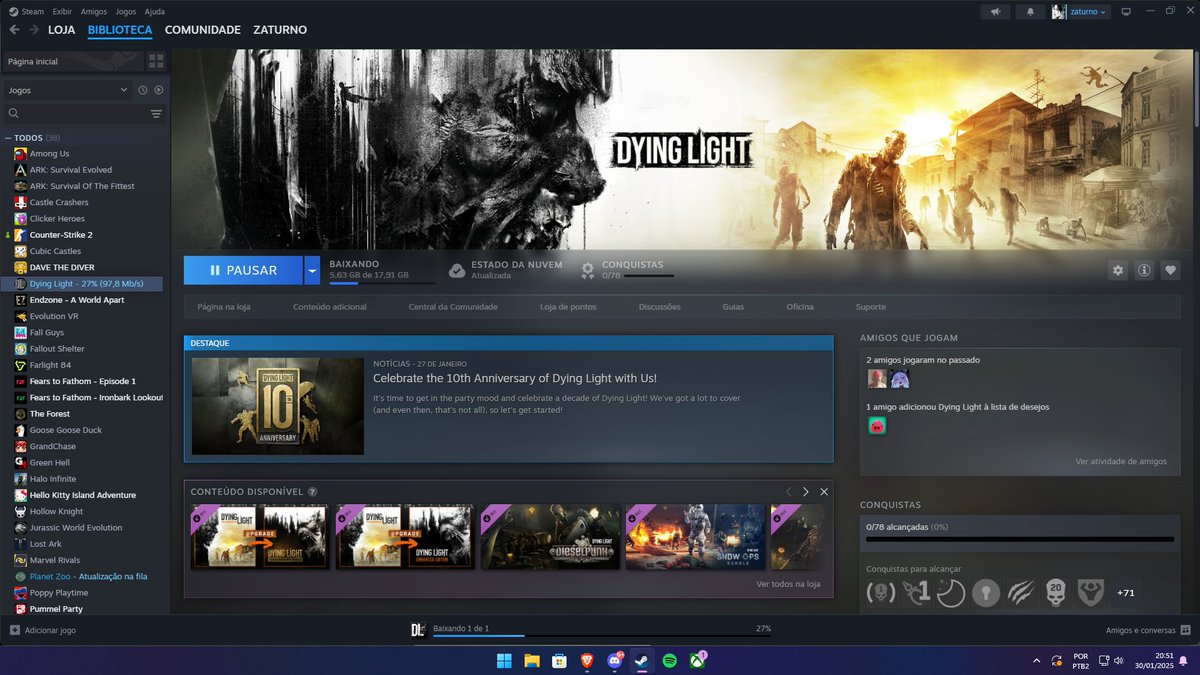Image resolution: width=1200 pixels, height=675 pixels.
Task: Add Dying Light to favorites heart
Action: (1170, 270)
